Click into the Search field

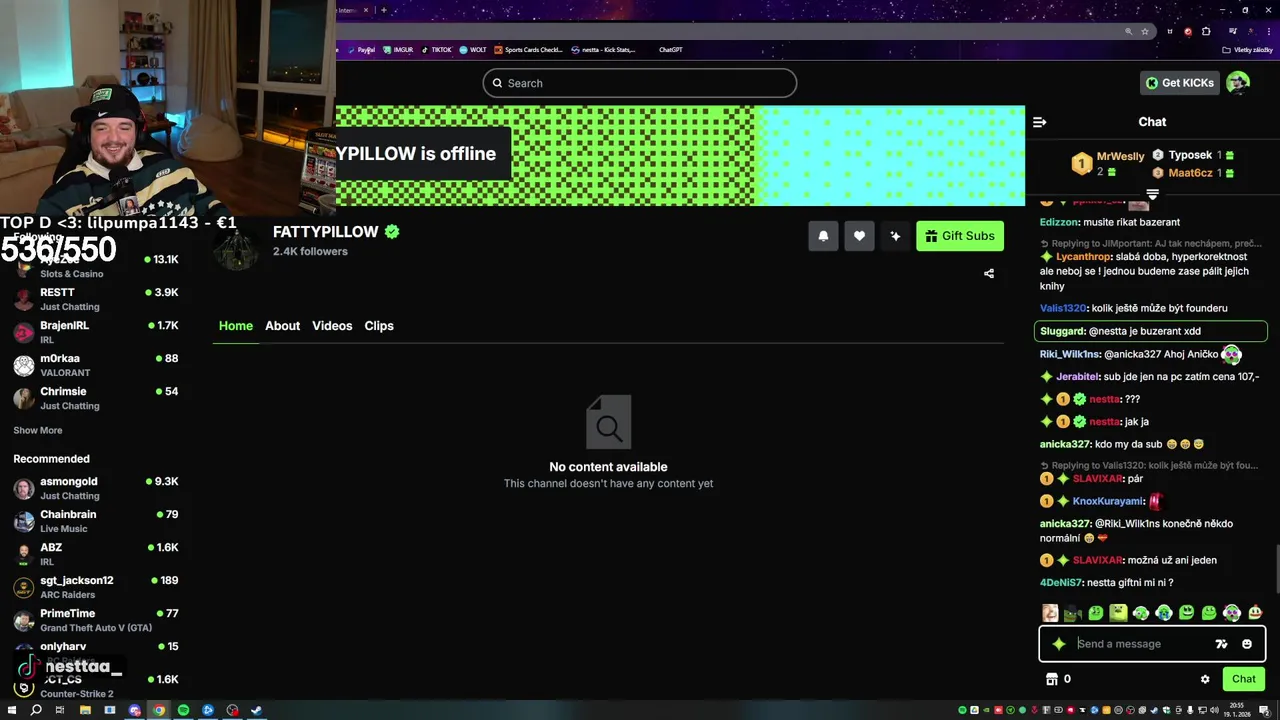click(640, 83)
